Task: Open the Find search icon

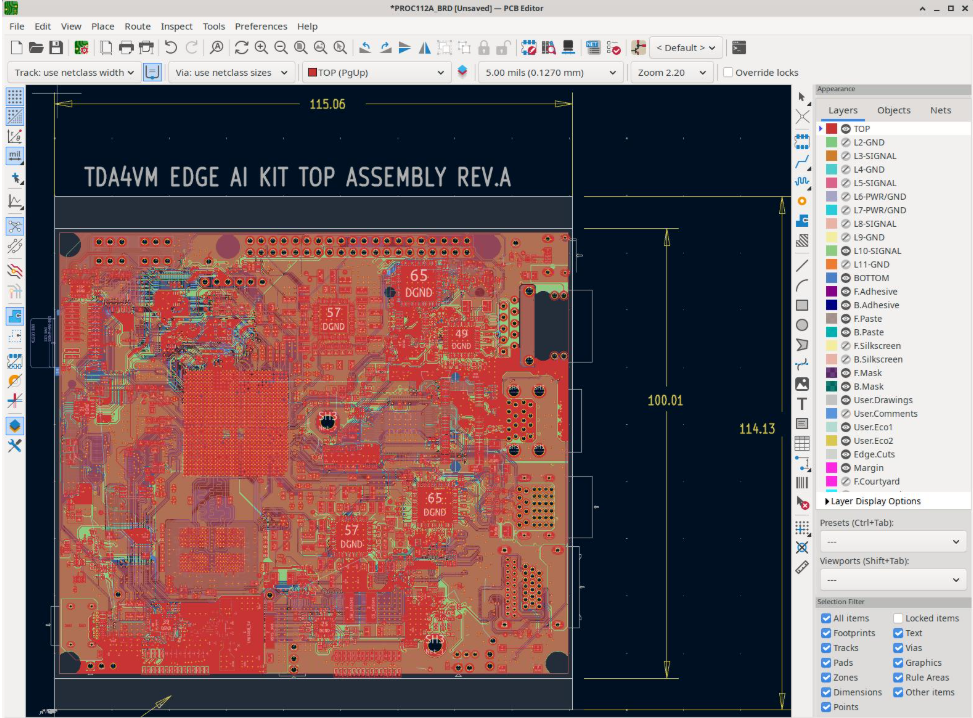Action: [x=217, y=48]
